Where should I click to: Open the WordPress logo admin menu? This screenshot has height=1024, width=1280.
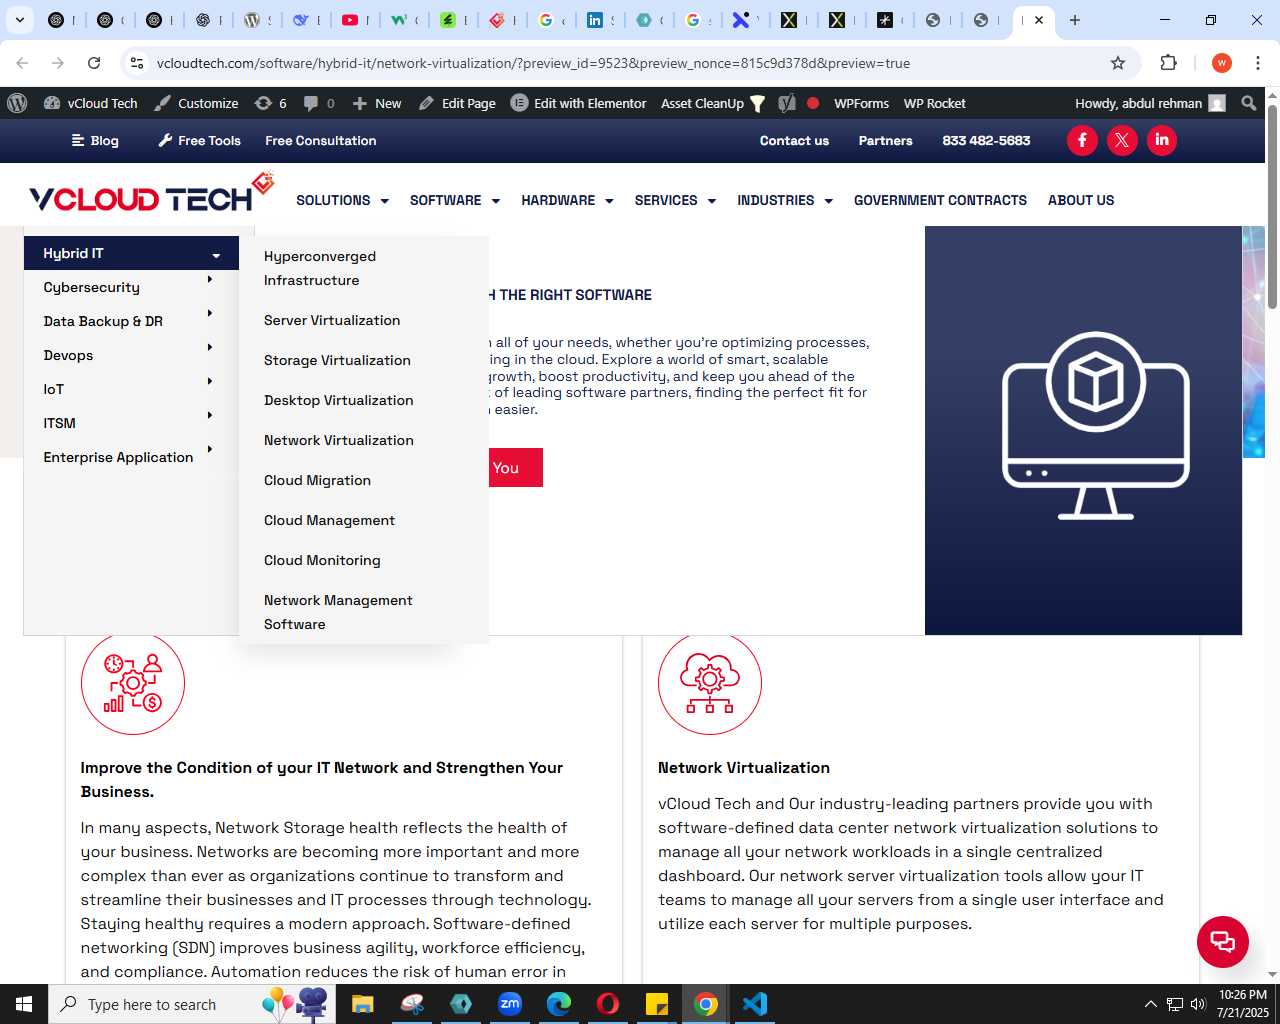(x=17, y=103)
